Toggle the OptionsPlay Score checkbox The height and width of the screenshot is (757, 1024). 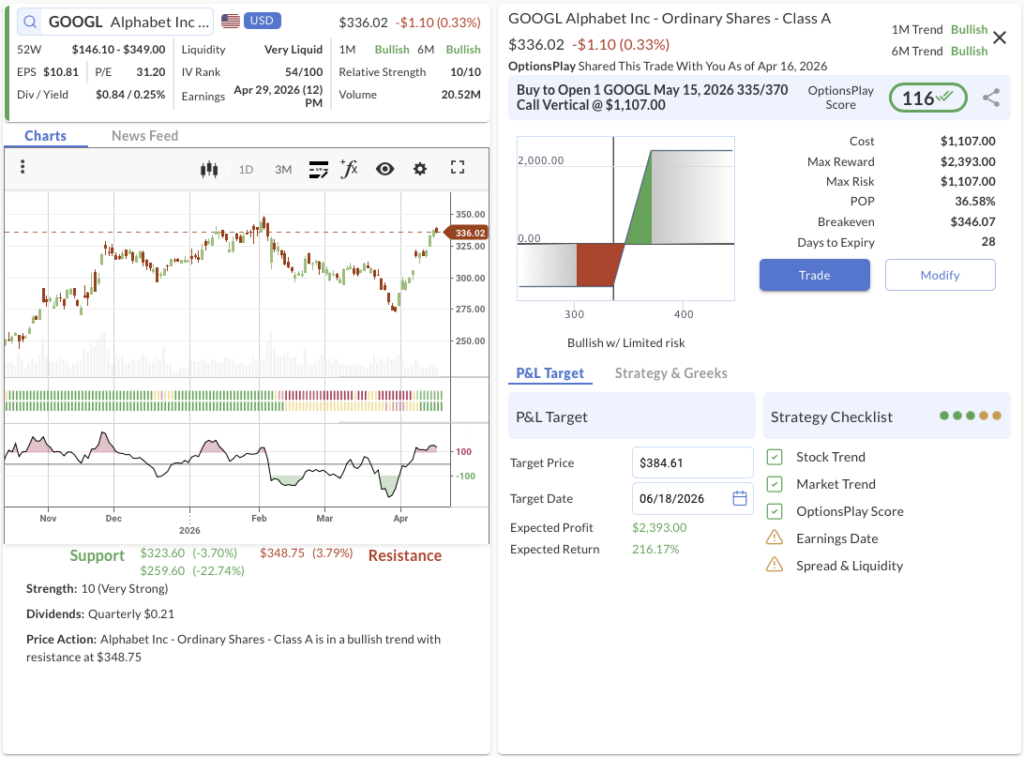click(774, 511)
